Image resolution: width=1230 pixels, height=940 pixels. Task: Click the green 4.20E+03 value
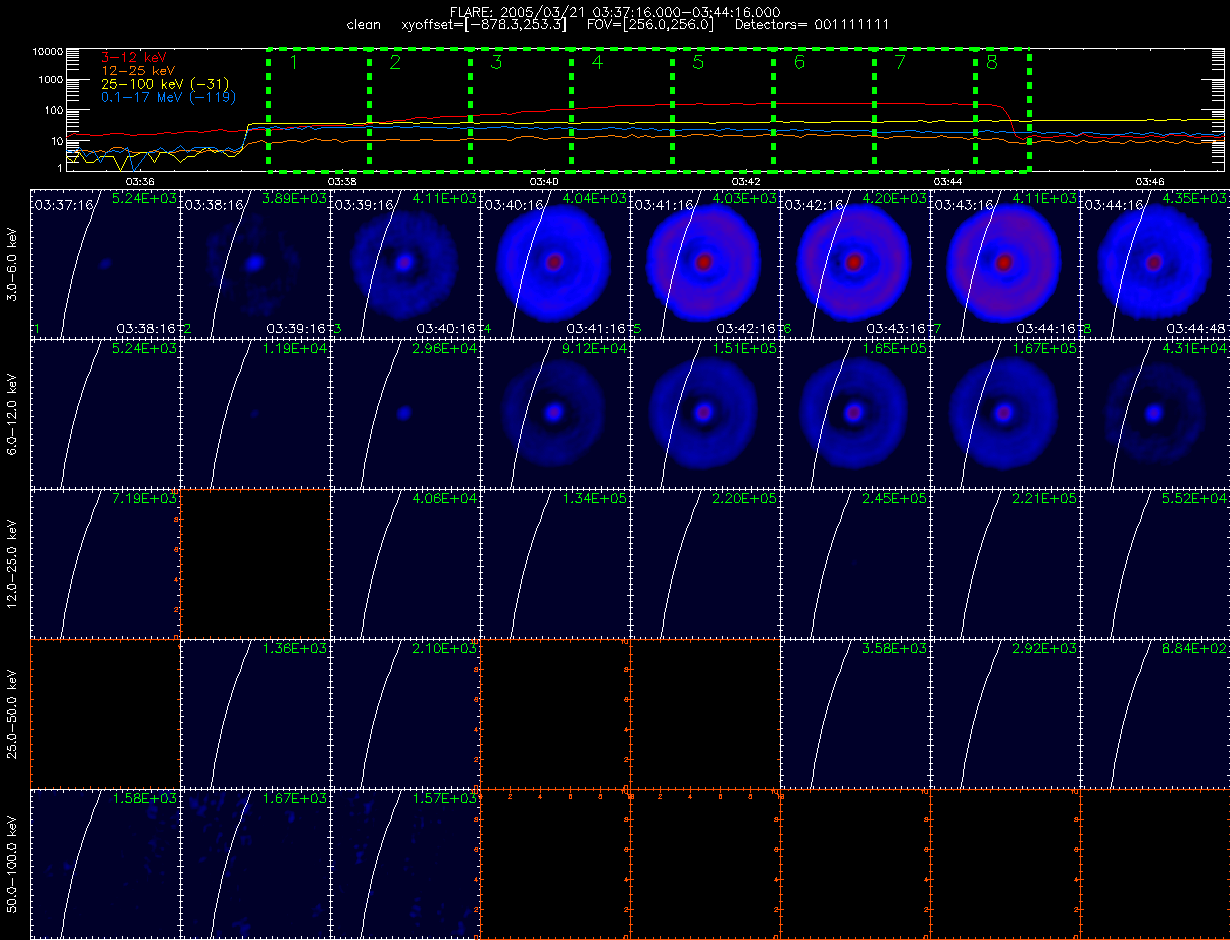pos(894,199)
